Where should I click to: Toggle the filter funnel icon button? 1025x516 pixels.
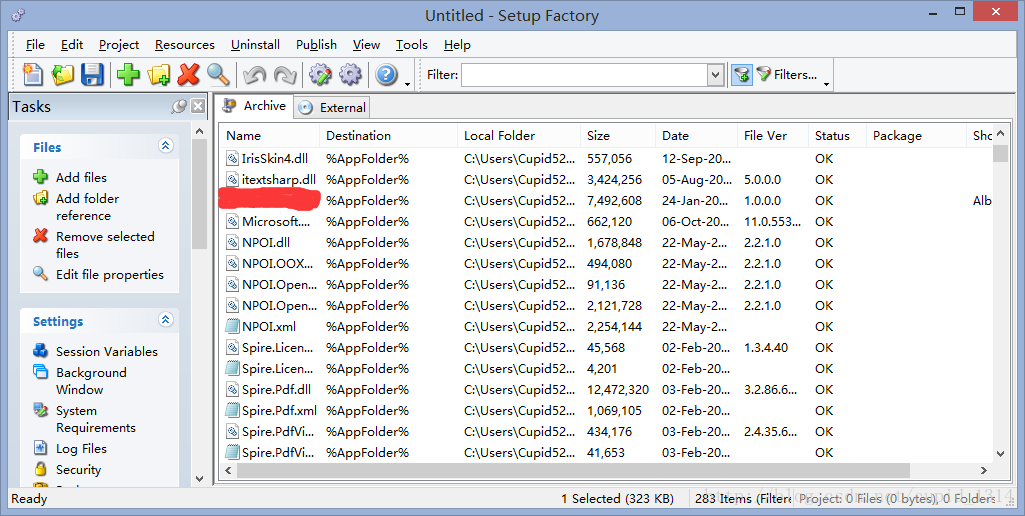[x=742, y=75]
